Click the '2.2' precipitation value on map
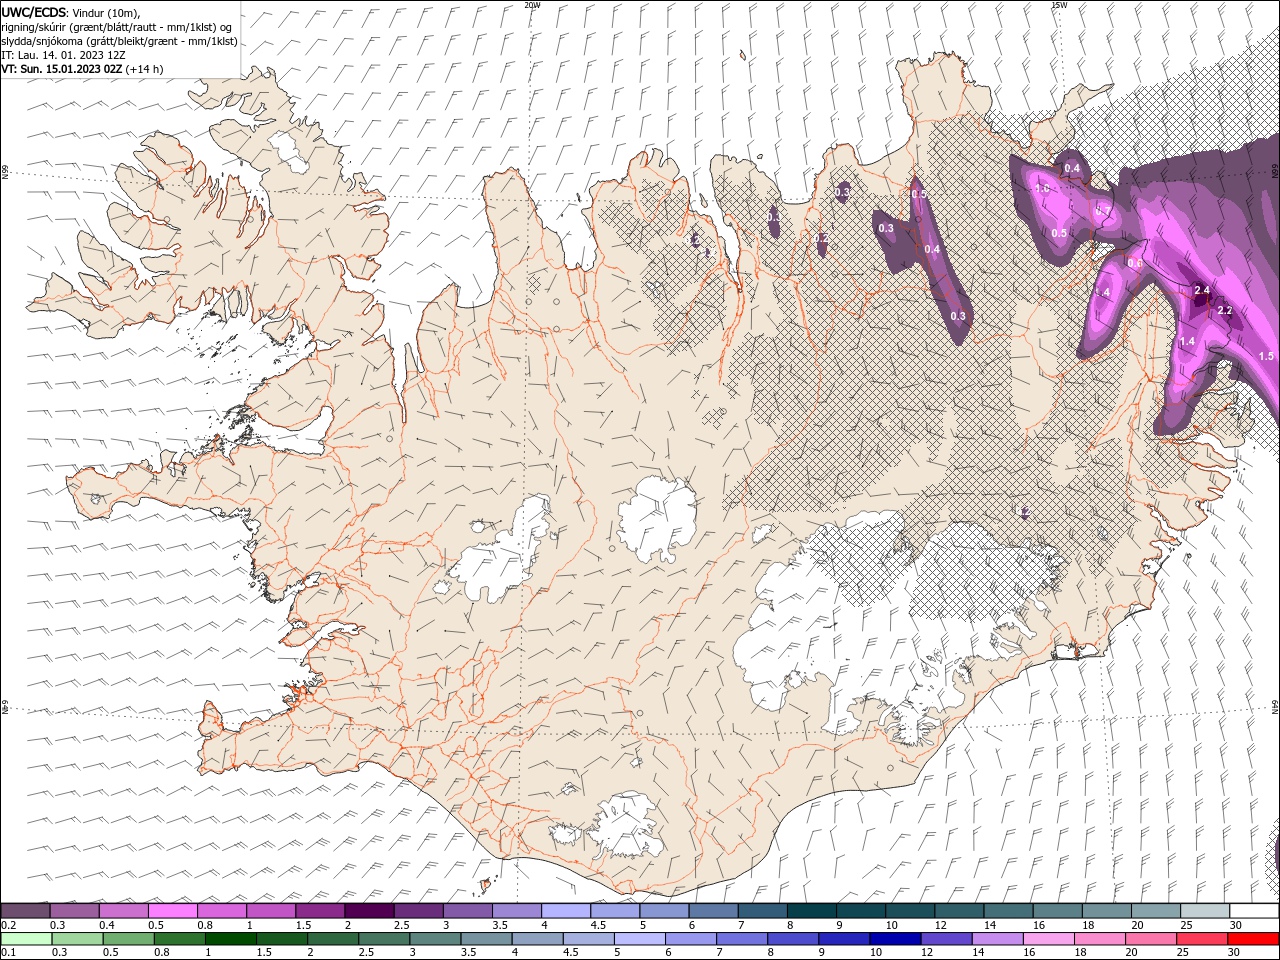This screenshot has height=960, width=1280. [1224, 311]
